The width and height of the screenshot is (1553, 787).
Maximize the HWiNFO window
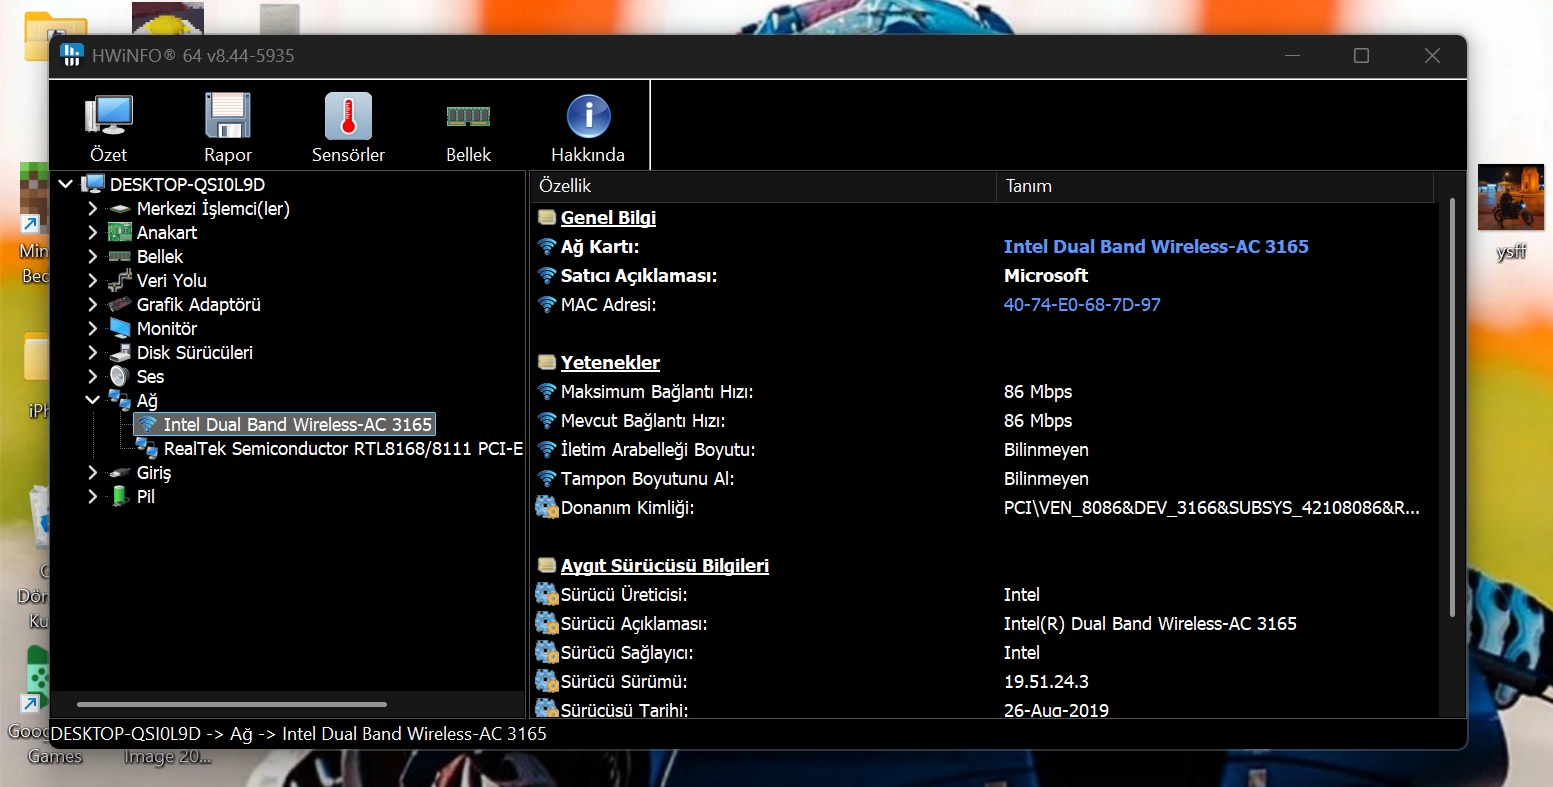tap(1361, 56)
